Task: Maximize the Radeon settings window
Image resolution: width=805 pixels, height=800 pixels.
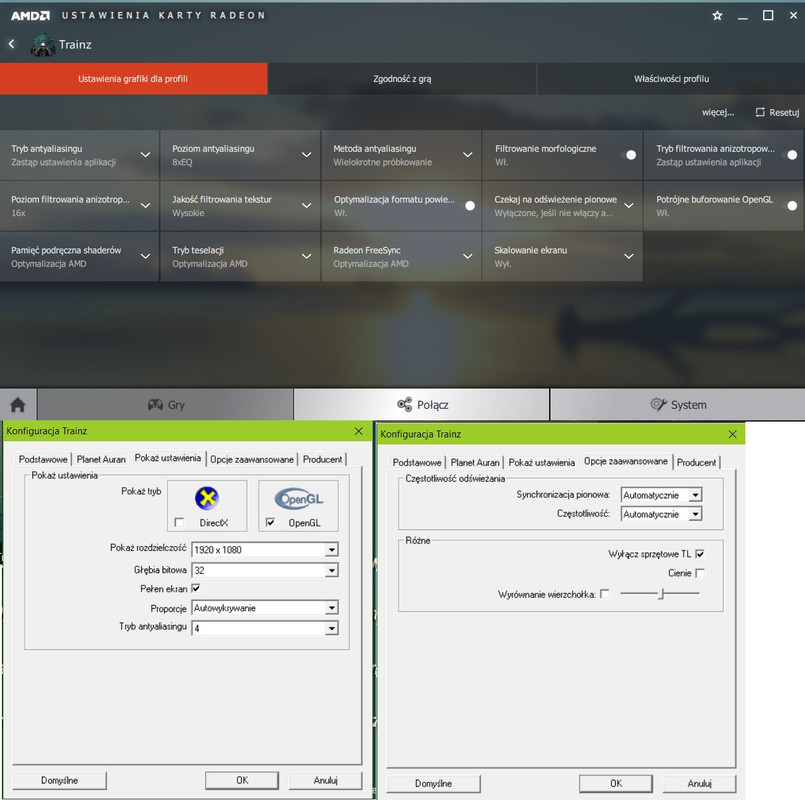Action: tap(768, 15)
